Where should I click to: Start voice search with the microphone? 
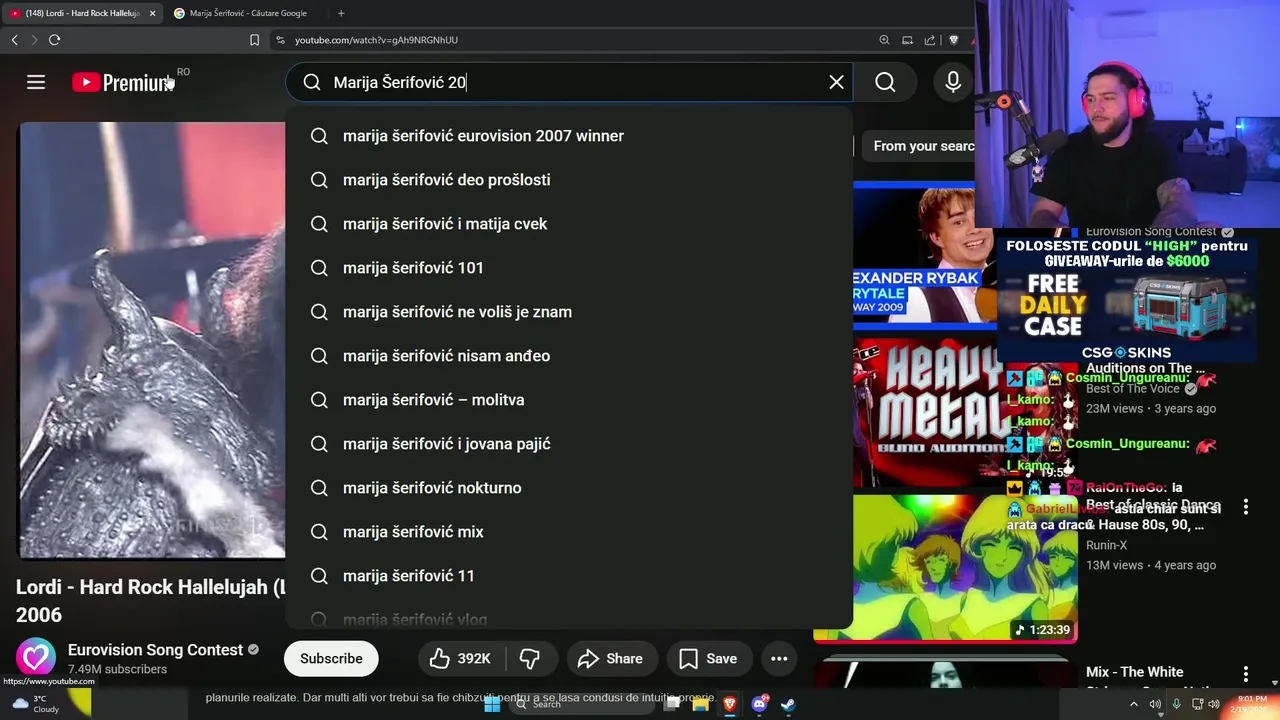[953, 82]
